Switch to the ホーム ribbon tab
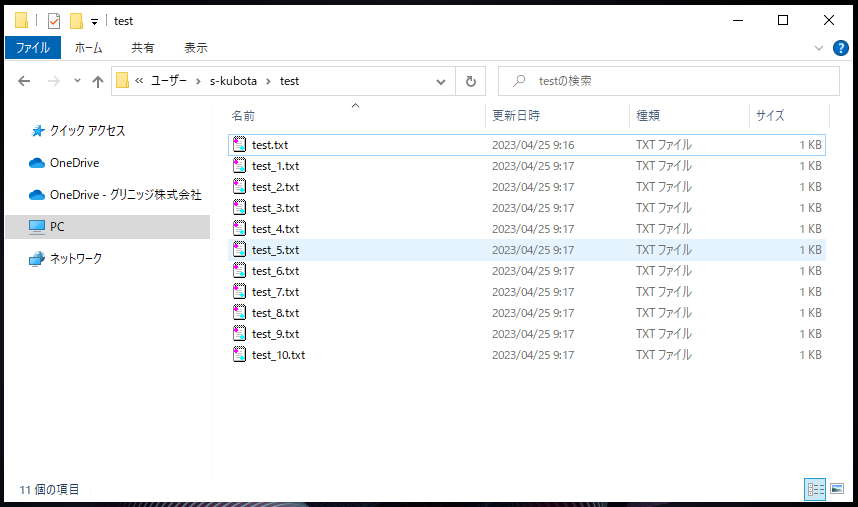The height and width of the screenshot is (507, 858). [88, 48]
